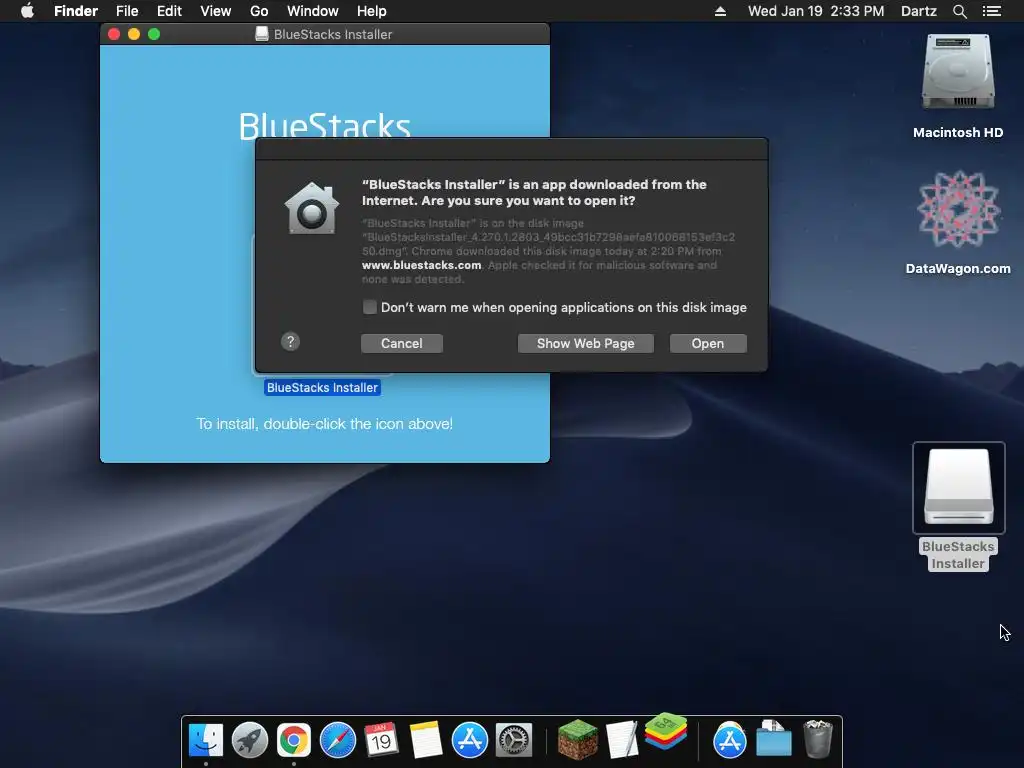Screen dimensions: 1024x768
Task: Open the Help menu
Action: [x=372, y=11]
